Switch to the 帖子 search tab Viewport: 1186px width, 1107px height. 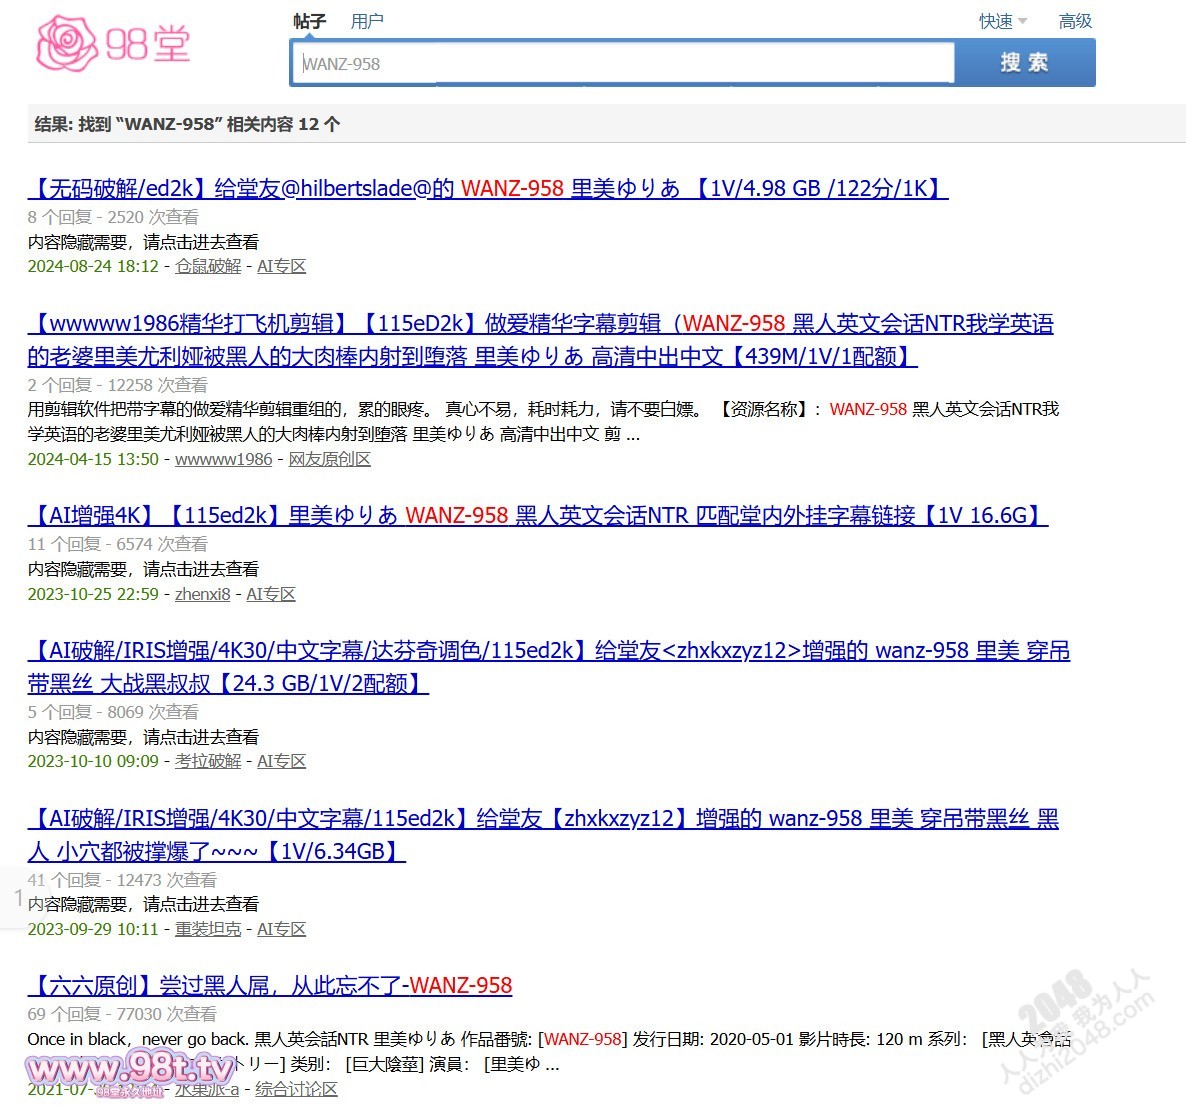(x=309, y=21)
